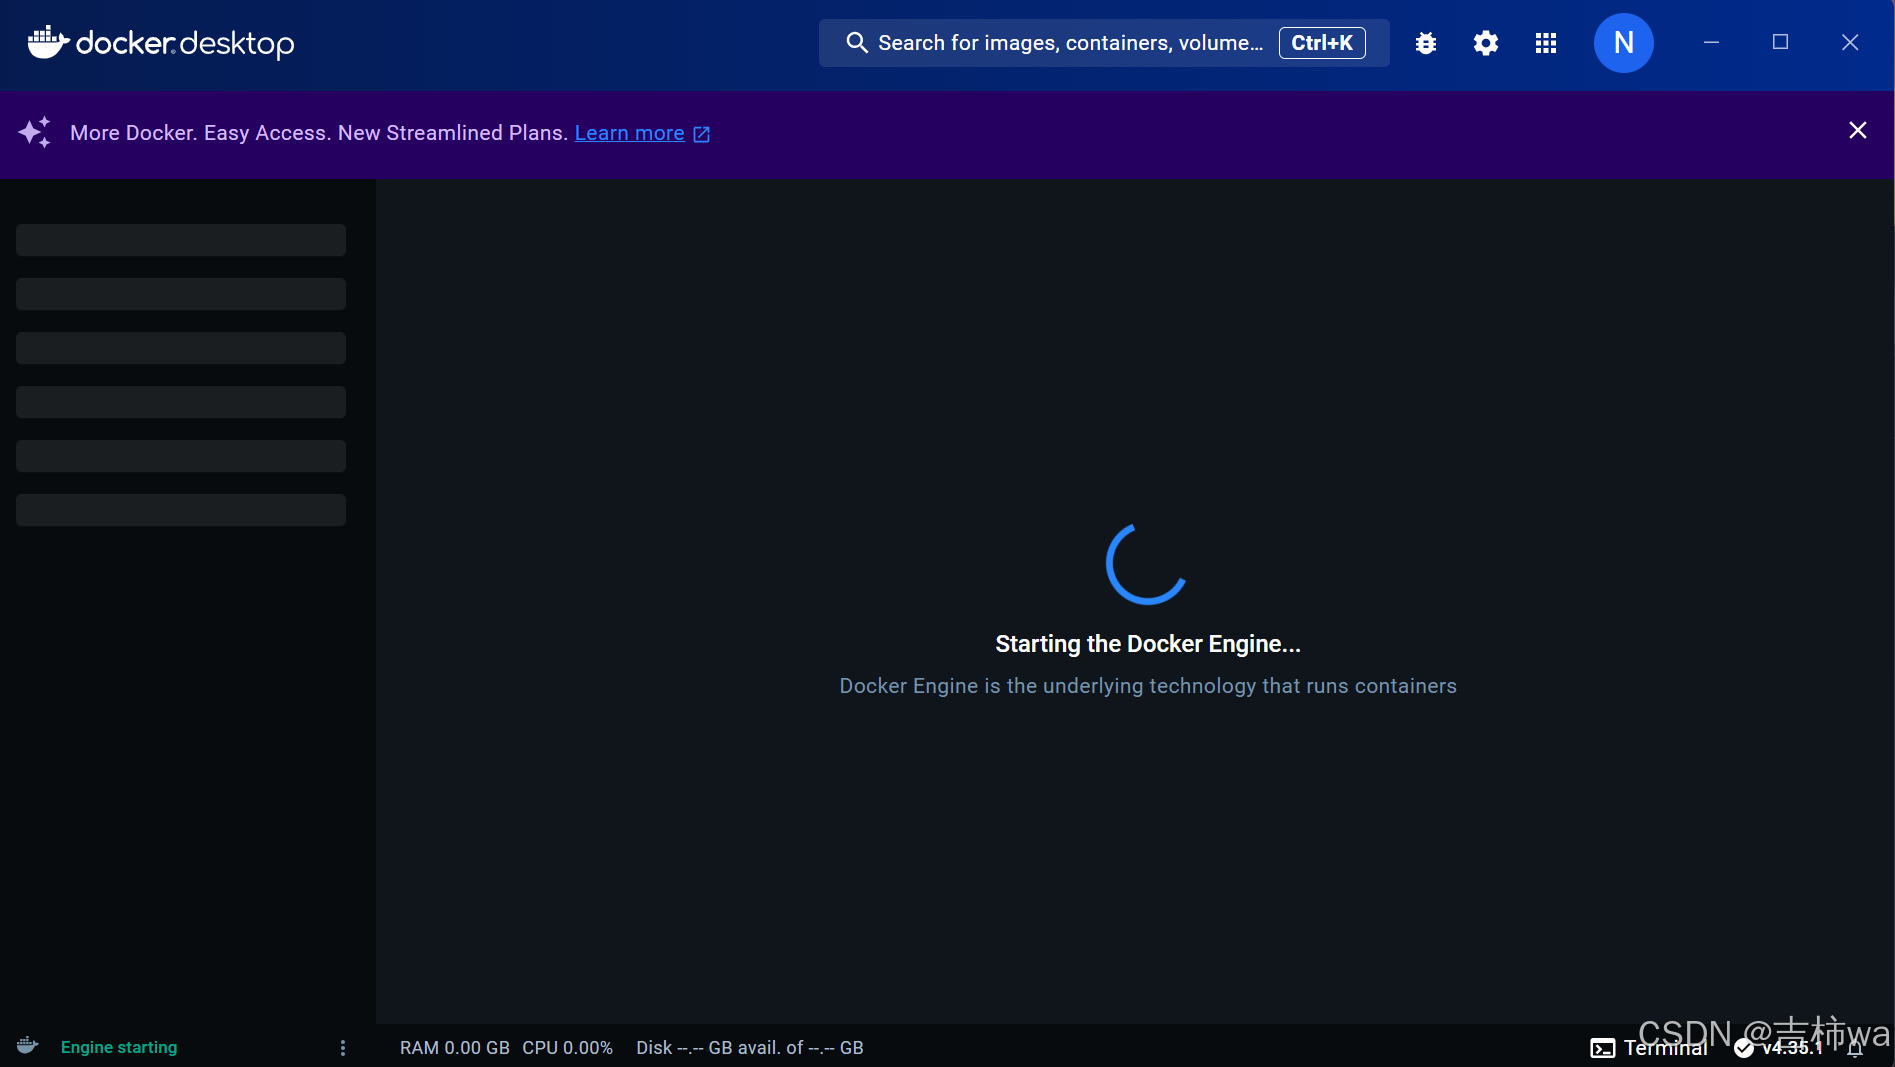This screenshot has width=1895, height=1067.
Task: Click the CPU 0.00% readout
Action: pyautogui.click(x=567, y=1047)
